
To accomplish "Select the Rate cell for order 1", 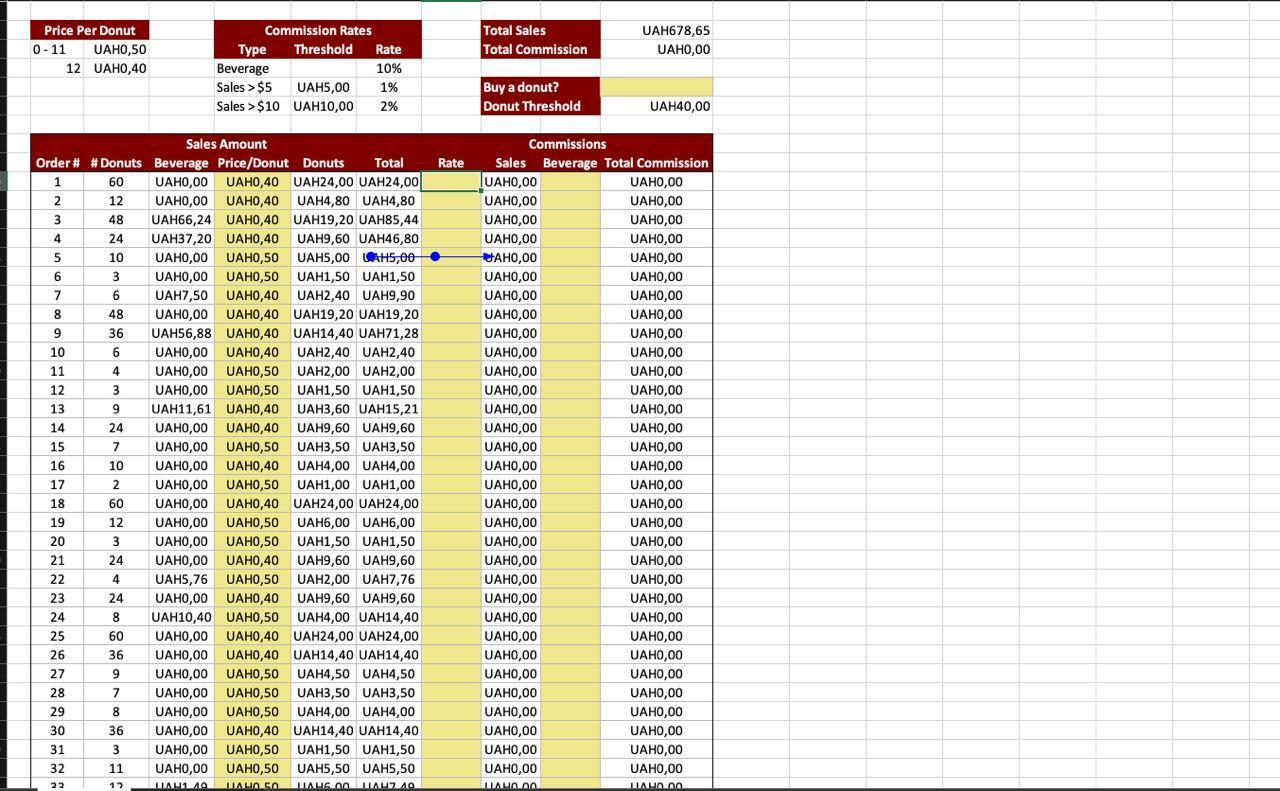I will (x=451, y=182).
